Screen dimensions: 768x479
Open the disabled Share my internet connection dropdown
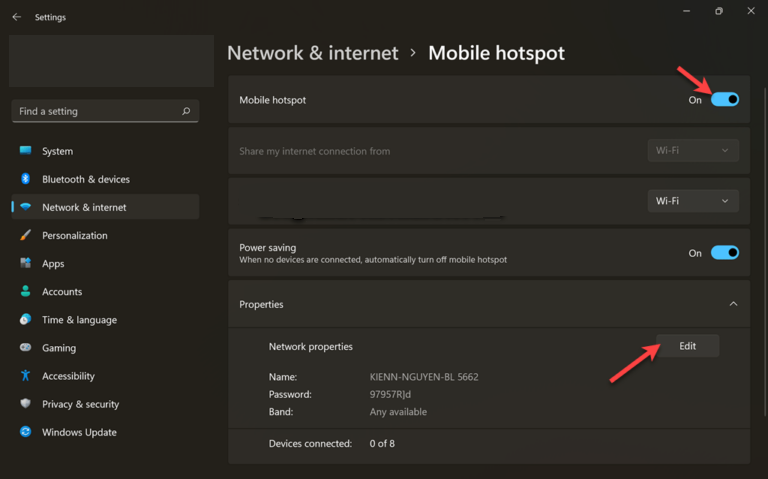click(x=693, y=150)
